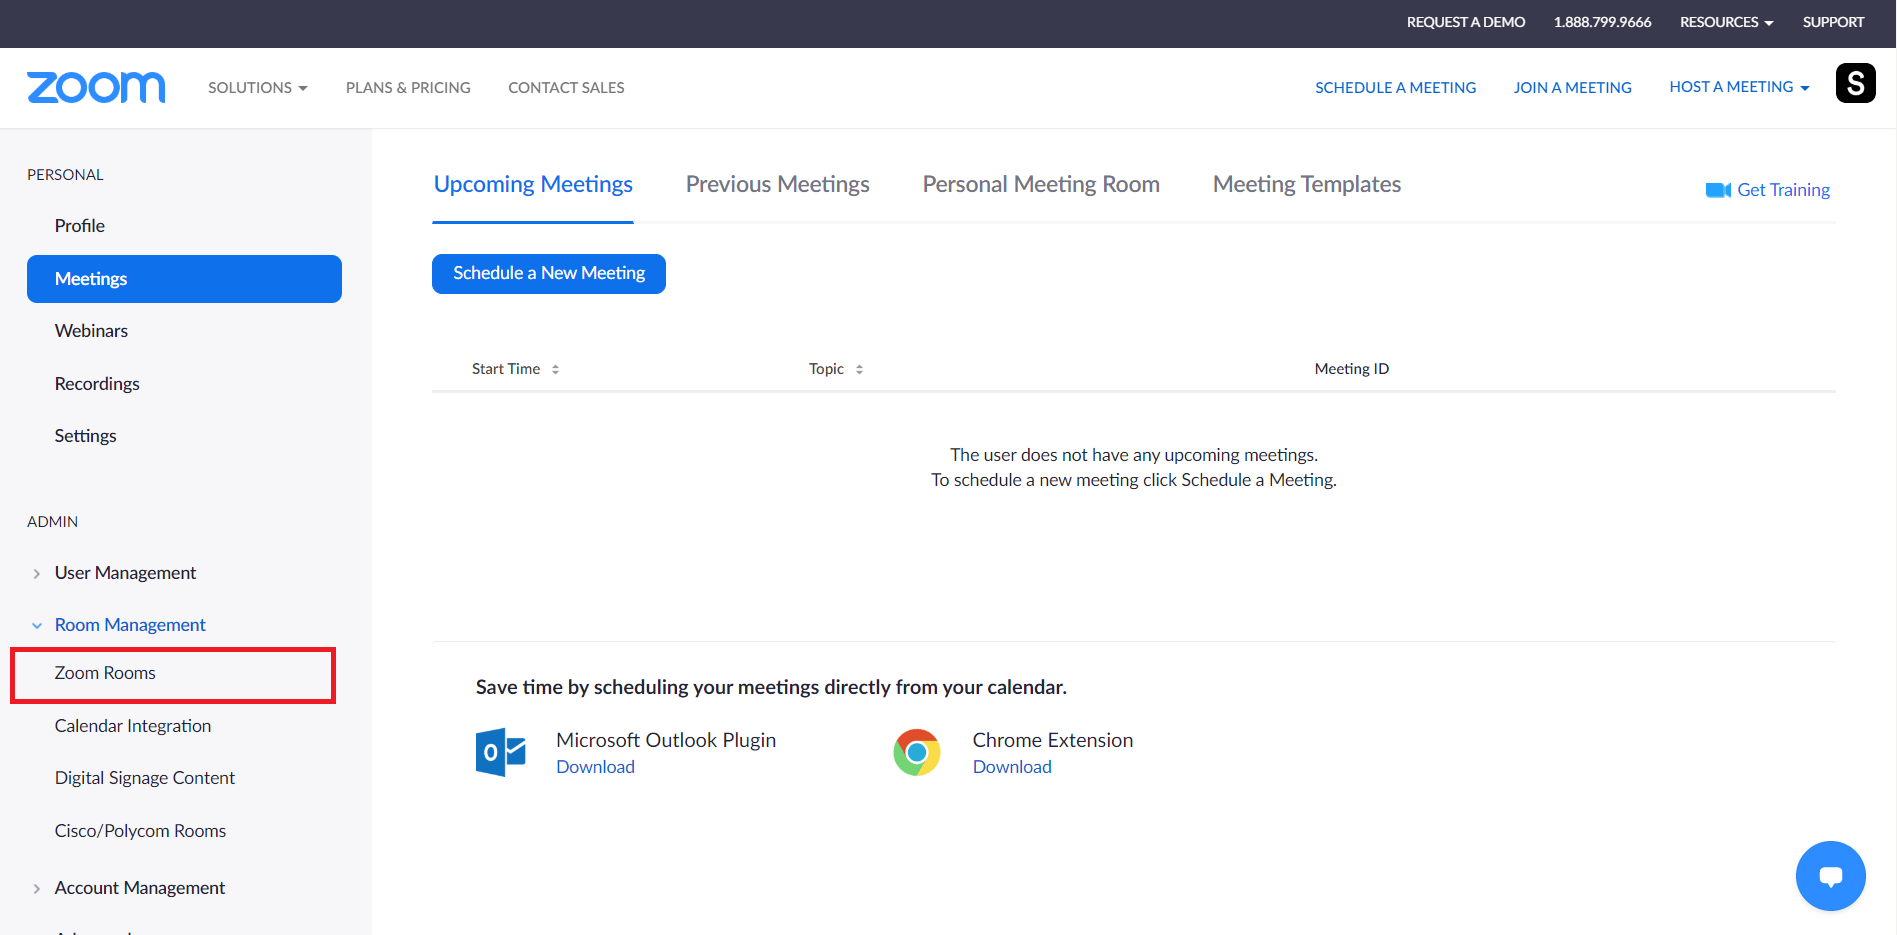Click the Zoom logo
Viewport: 1897px width, 935px height.
96,88
